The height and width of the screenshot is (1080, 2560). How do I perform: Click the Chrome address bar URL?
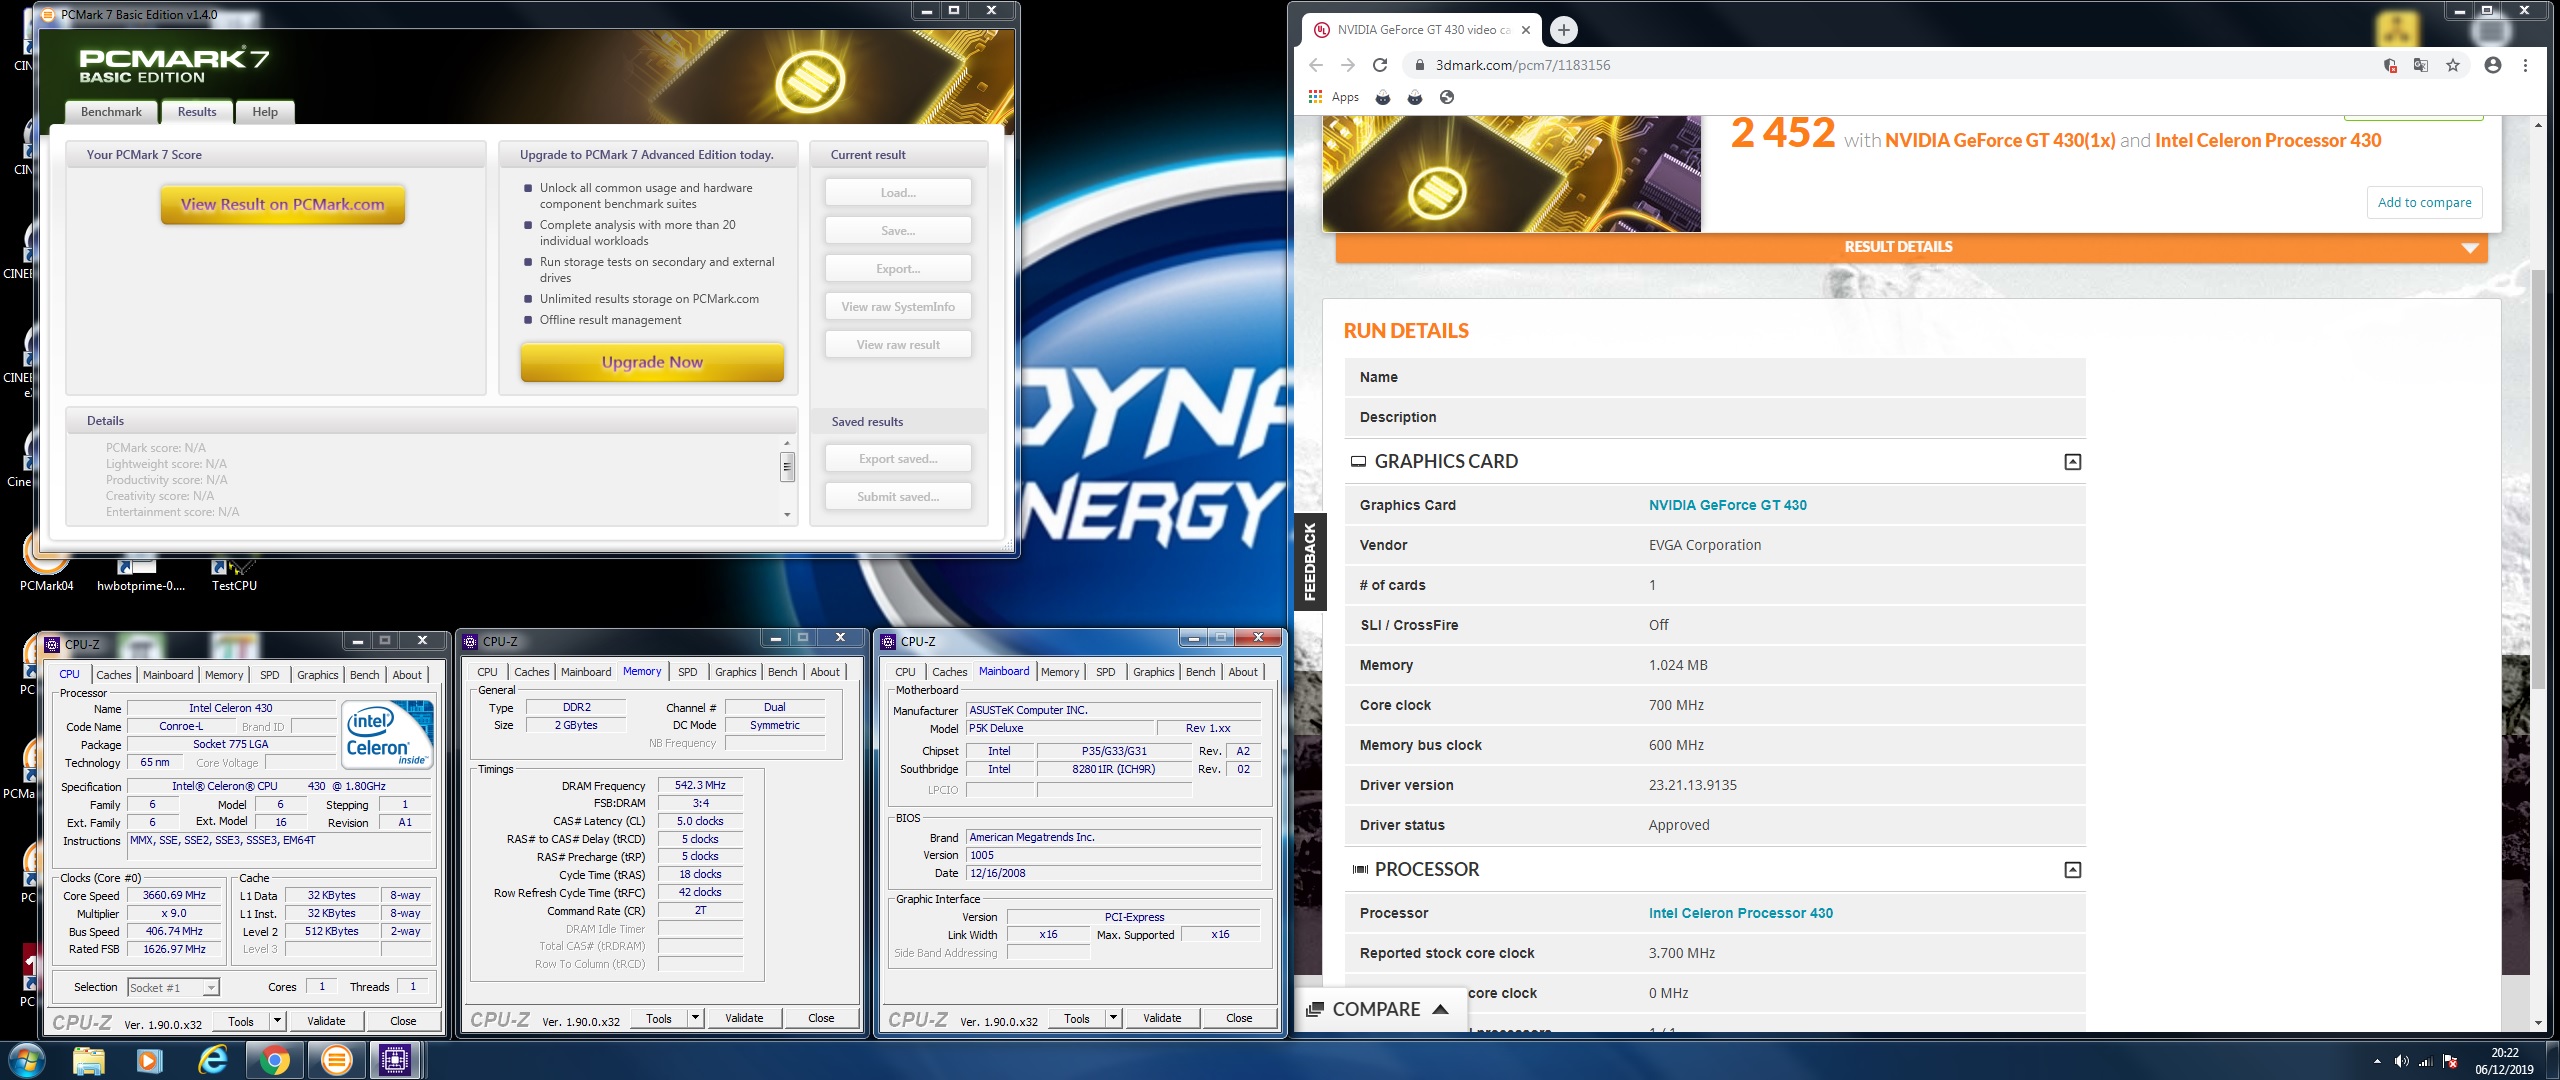pyautogui.click(x=1523, y=65)
